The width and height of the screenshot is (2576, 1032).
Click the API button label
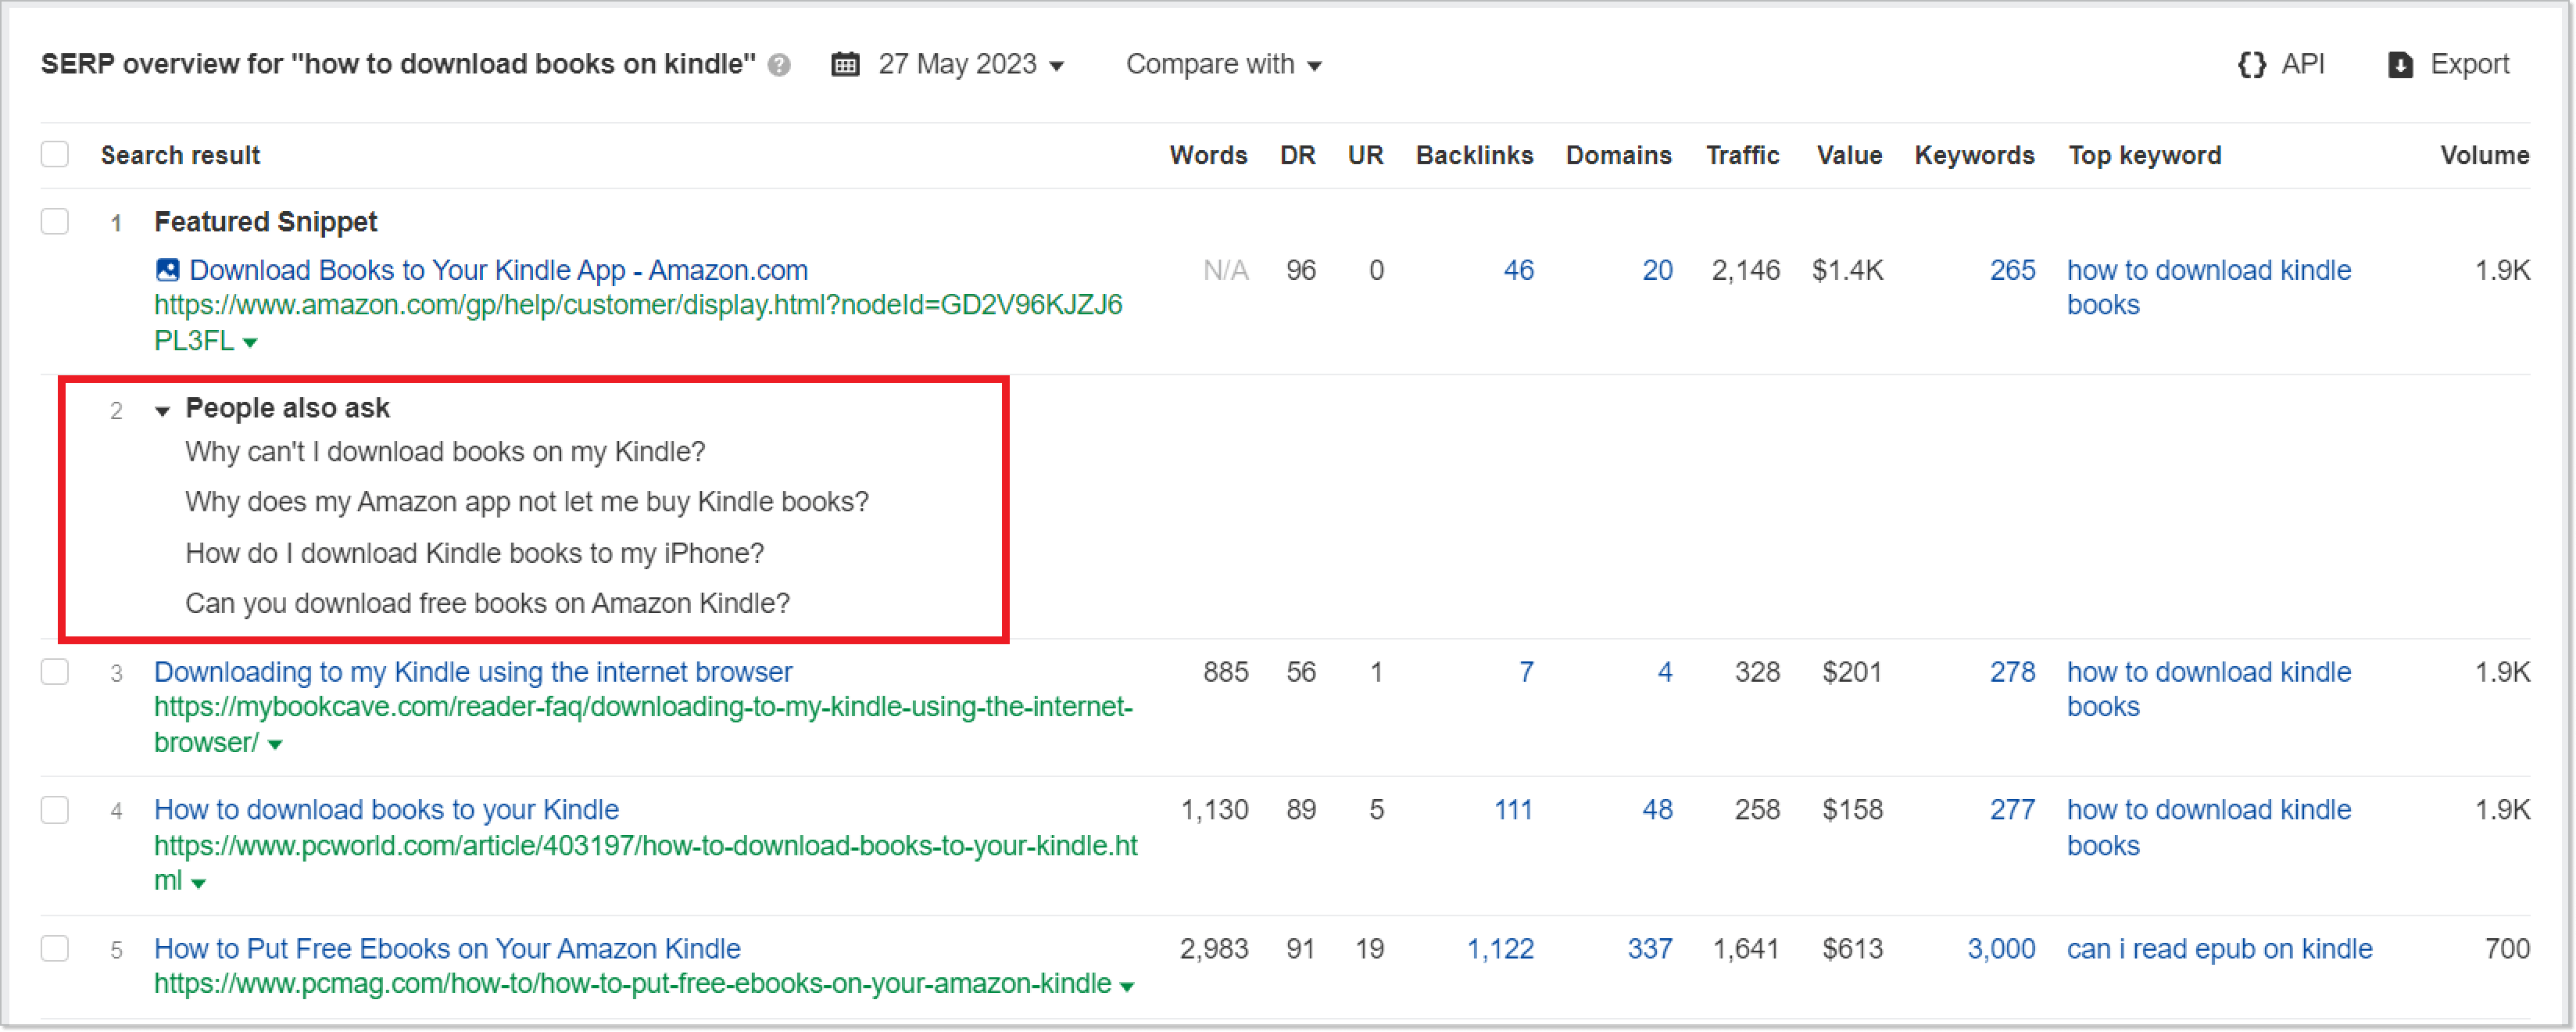pyautogui.click(x=2302, y=65)
